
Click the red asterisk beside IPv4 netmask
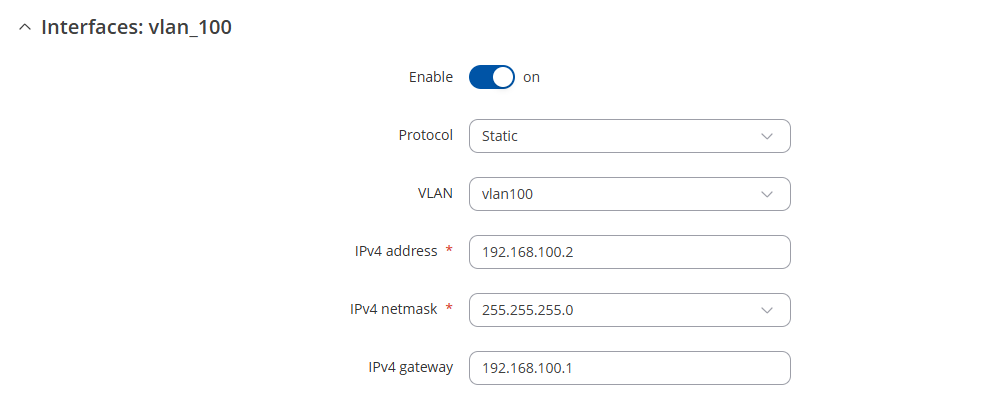point(448,308)
